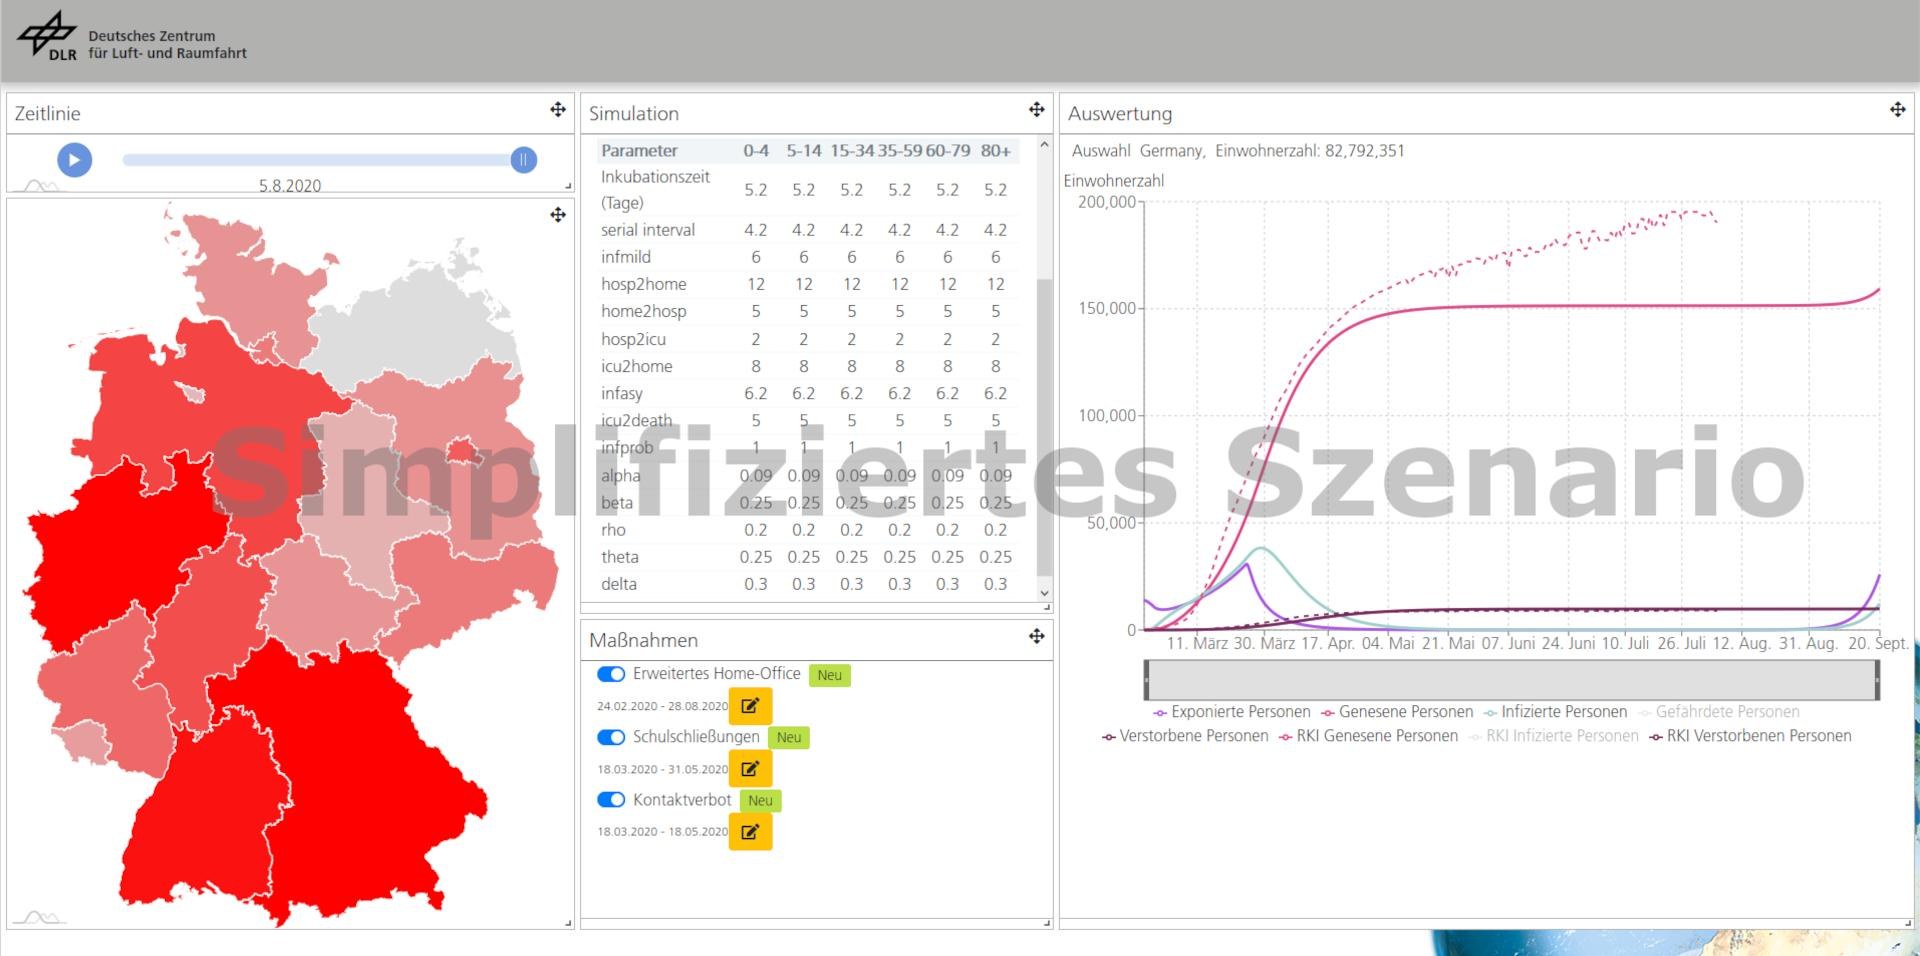Toggle Exponierte Personen legend series
Viewport: 1920px width, 956px height.
click(1232, 712)
